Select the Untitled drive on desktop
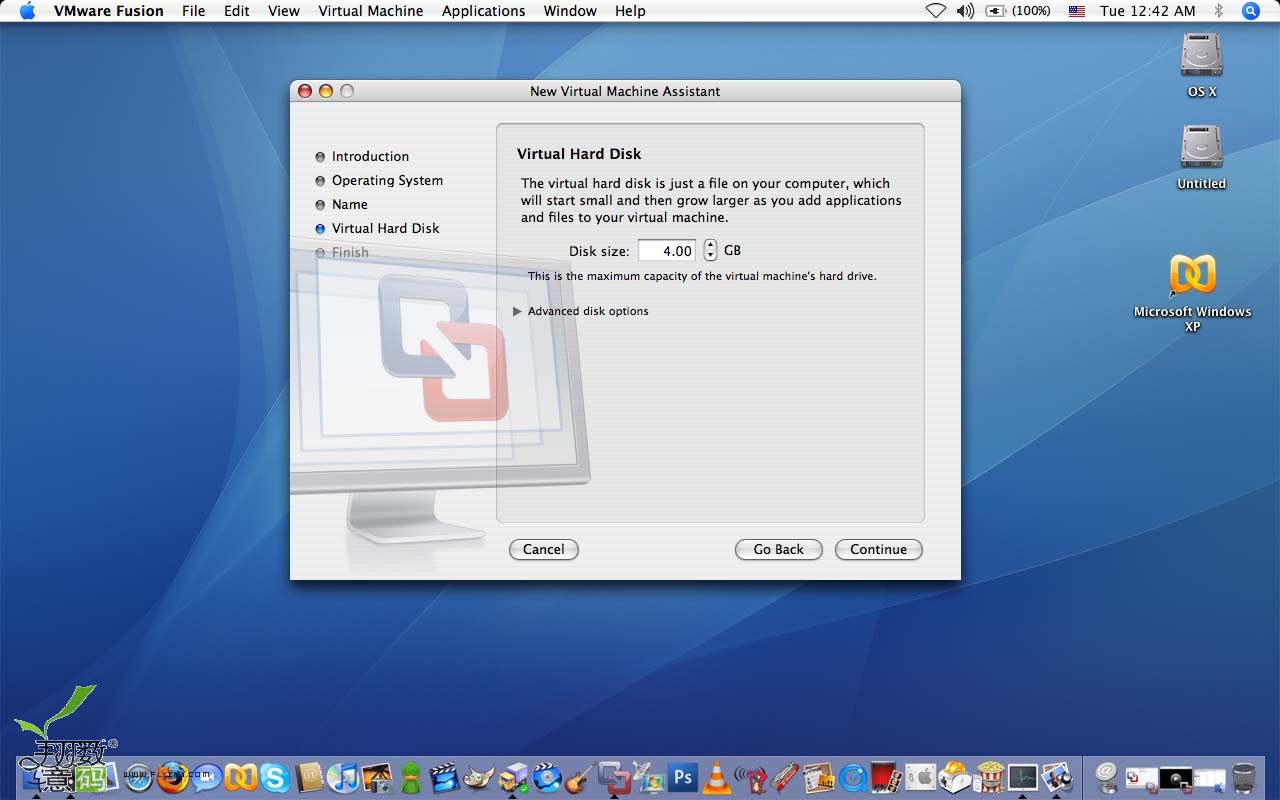 [x=1201, y=156]
